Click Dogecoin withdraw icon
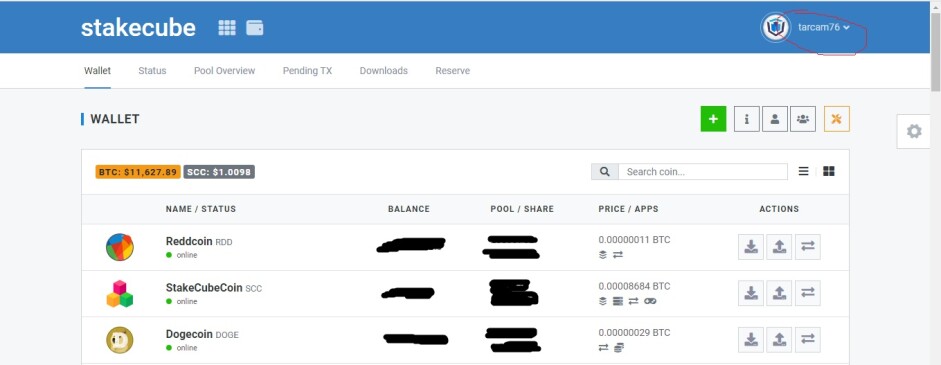The width and height of the screenshot is (941, 365). [779, 340]
